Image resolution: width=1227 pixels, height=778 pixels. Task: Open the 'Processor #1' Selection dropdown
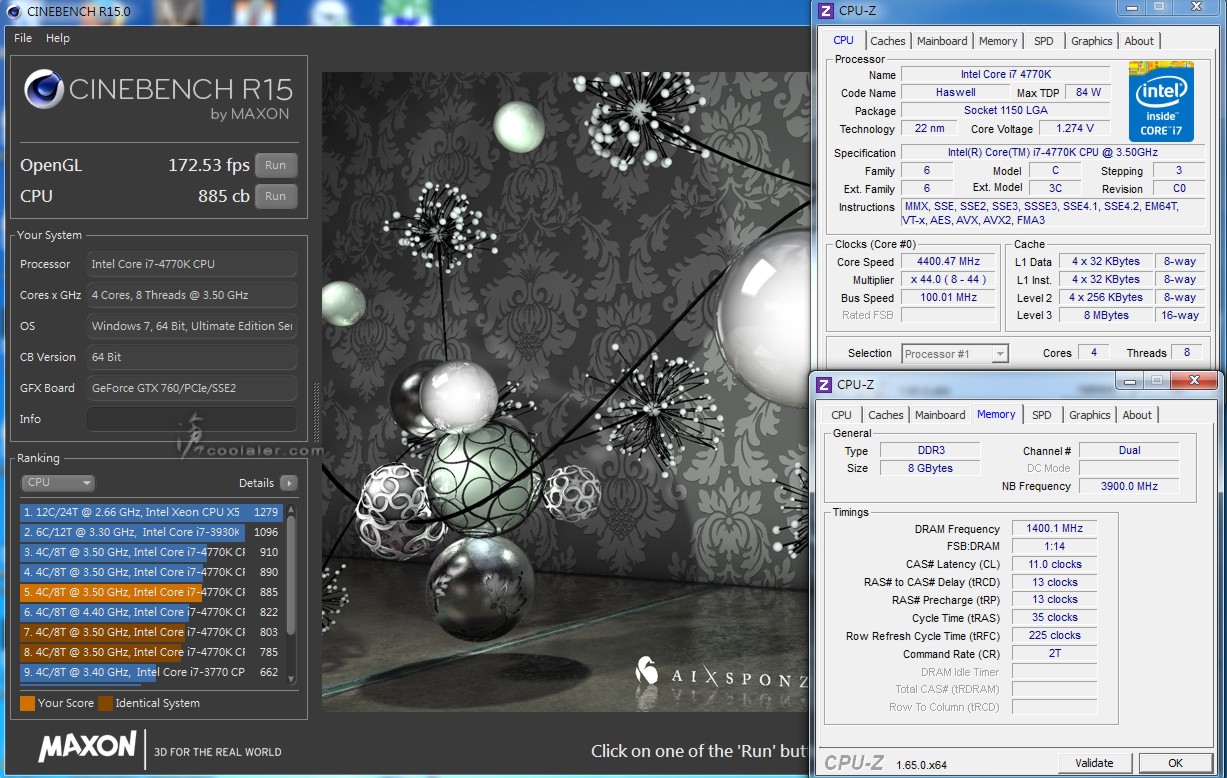(954, 354)
